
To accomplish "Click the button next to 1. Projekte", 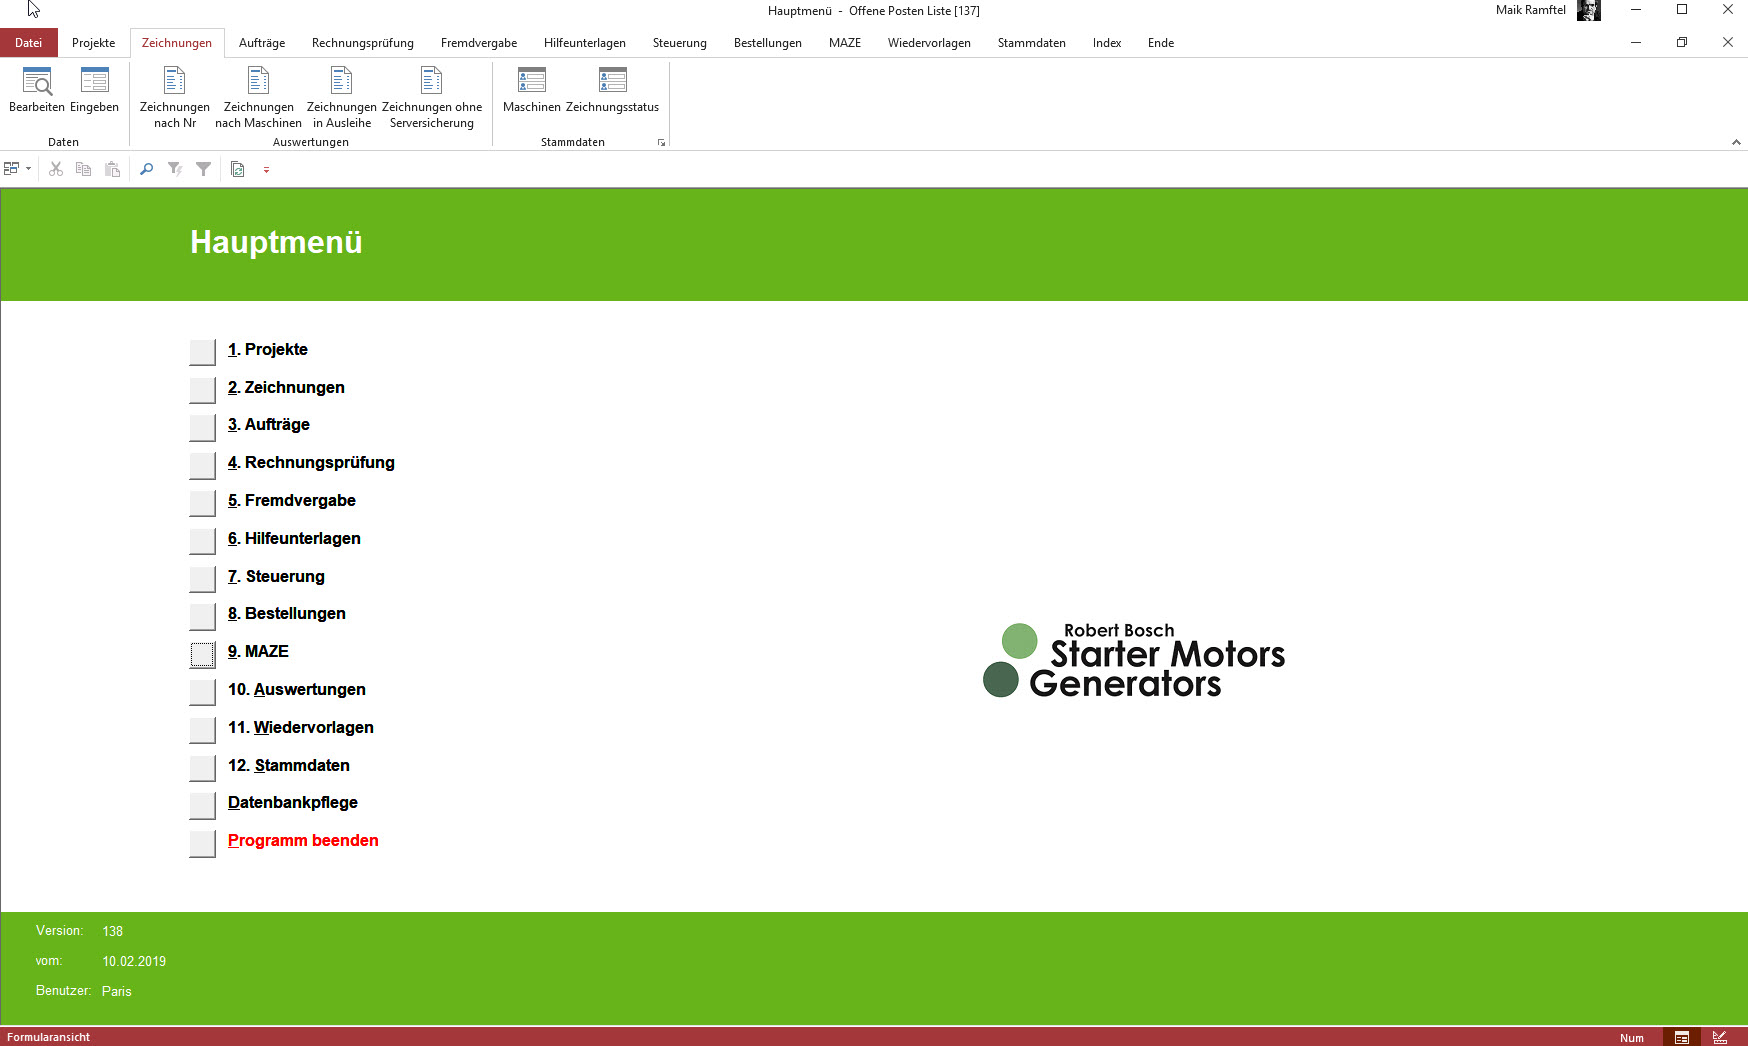I will click(x=202, y=352).
